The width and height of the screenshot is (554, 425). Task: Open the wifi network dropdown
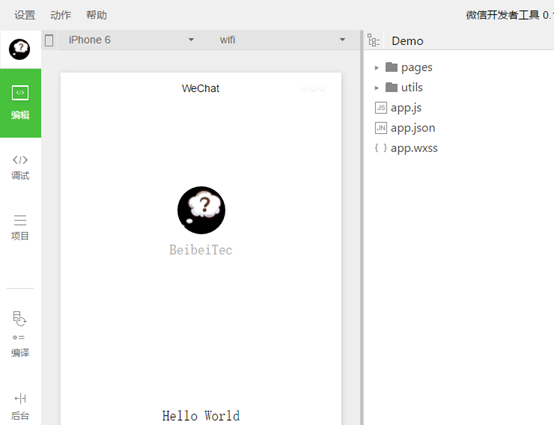282,40
